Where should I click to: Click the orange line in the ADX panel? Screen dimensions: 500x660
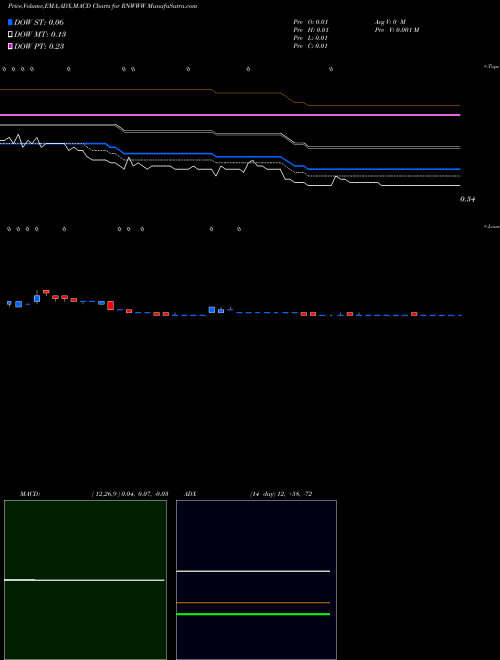click(x=253, y=603)
